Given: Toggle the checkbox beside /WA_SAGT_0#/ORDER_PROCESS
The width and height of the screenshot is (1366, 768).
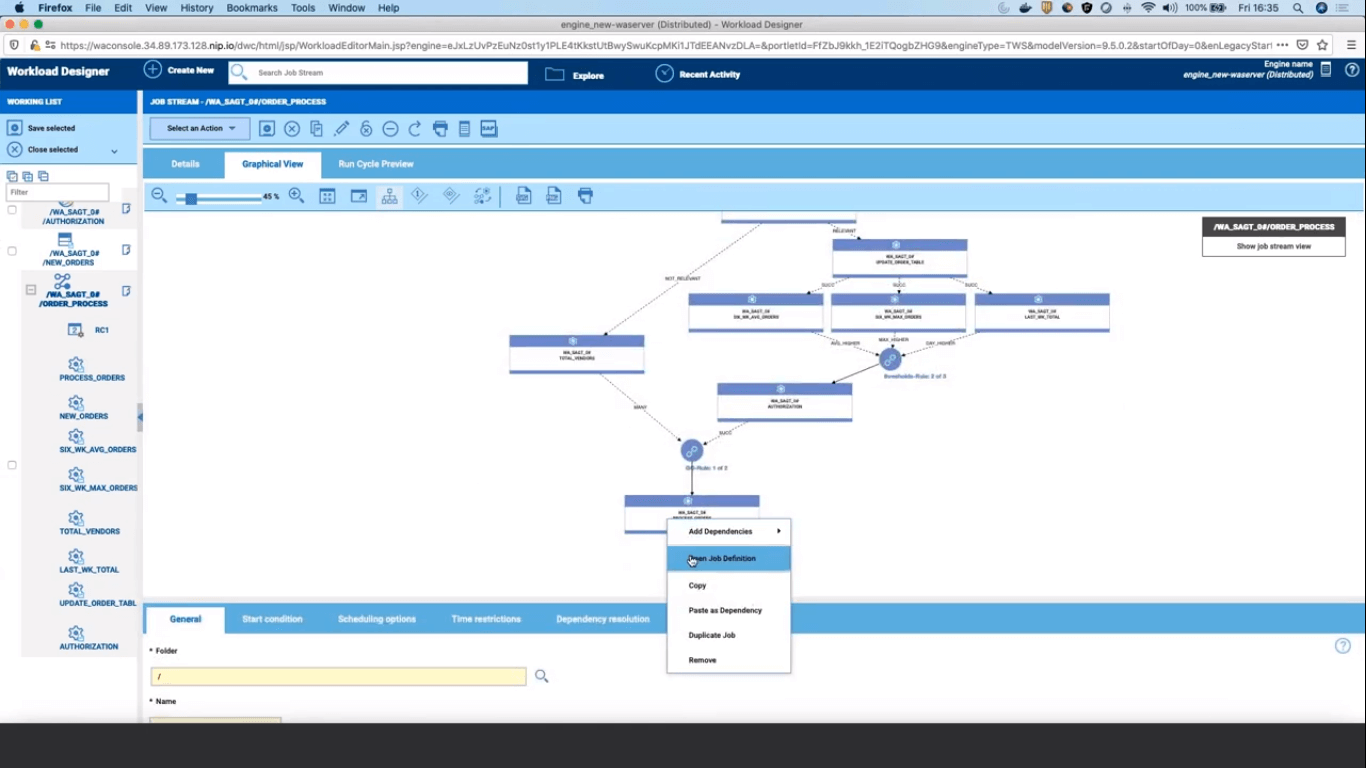Looking at the screenshot, I should (11, 290).
